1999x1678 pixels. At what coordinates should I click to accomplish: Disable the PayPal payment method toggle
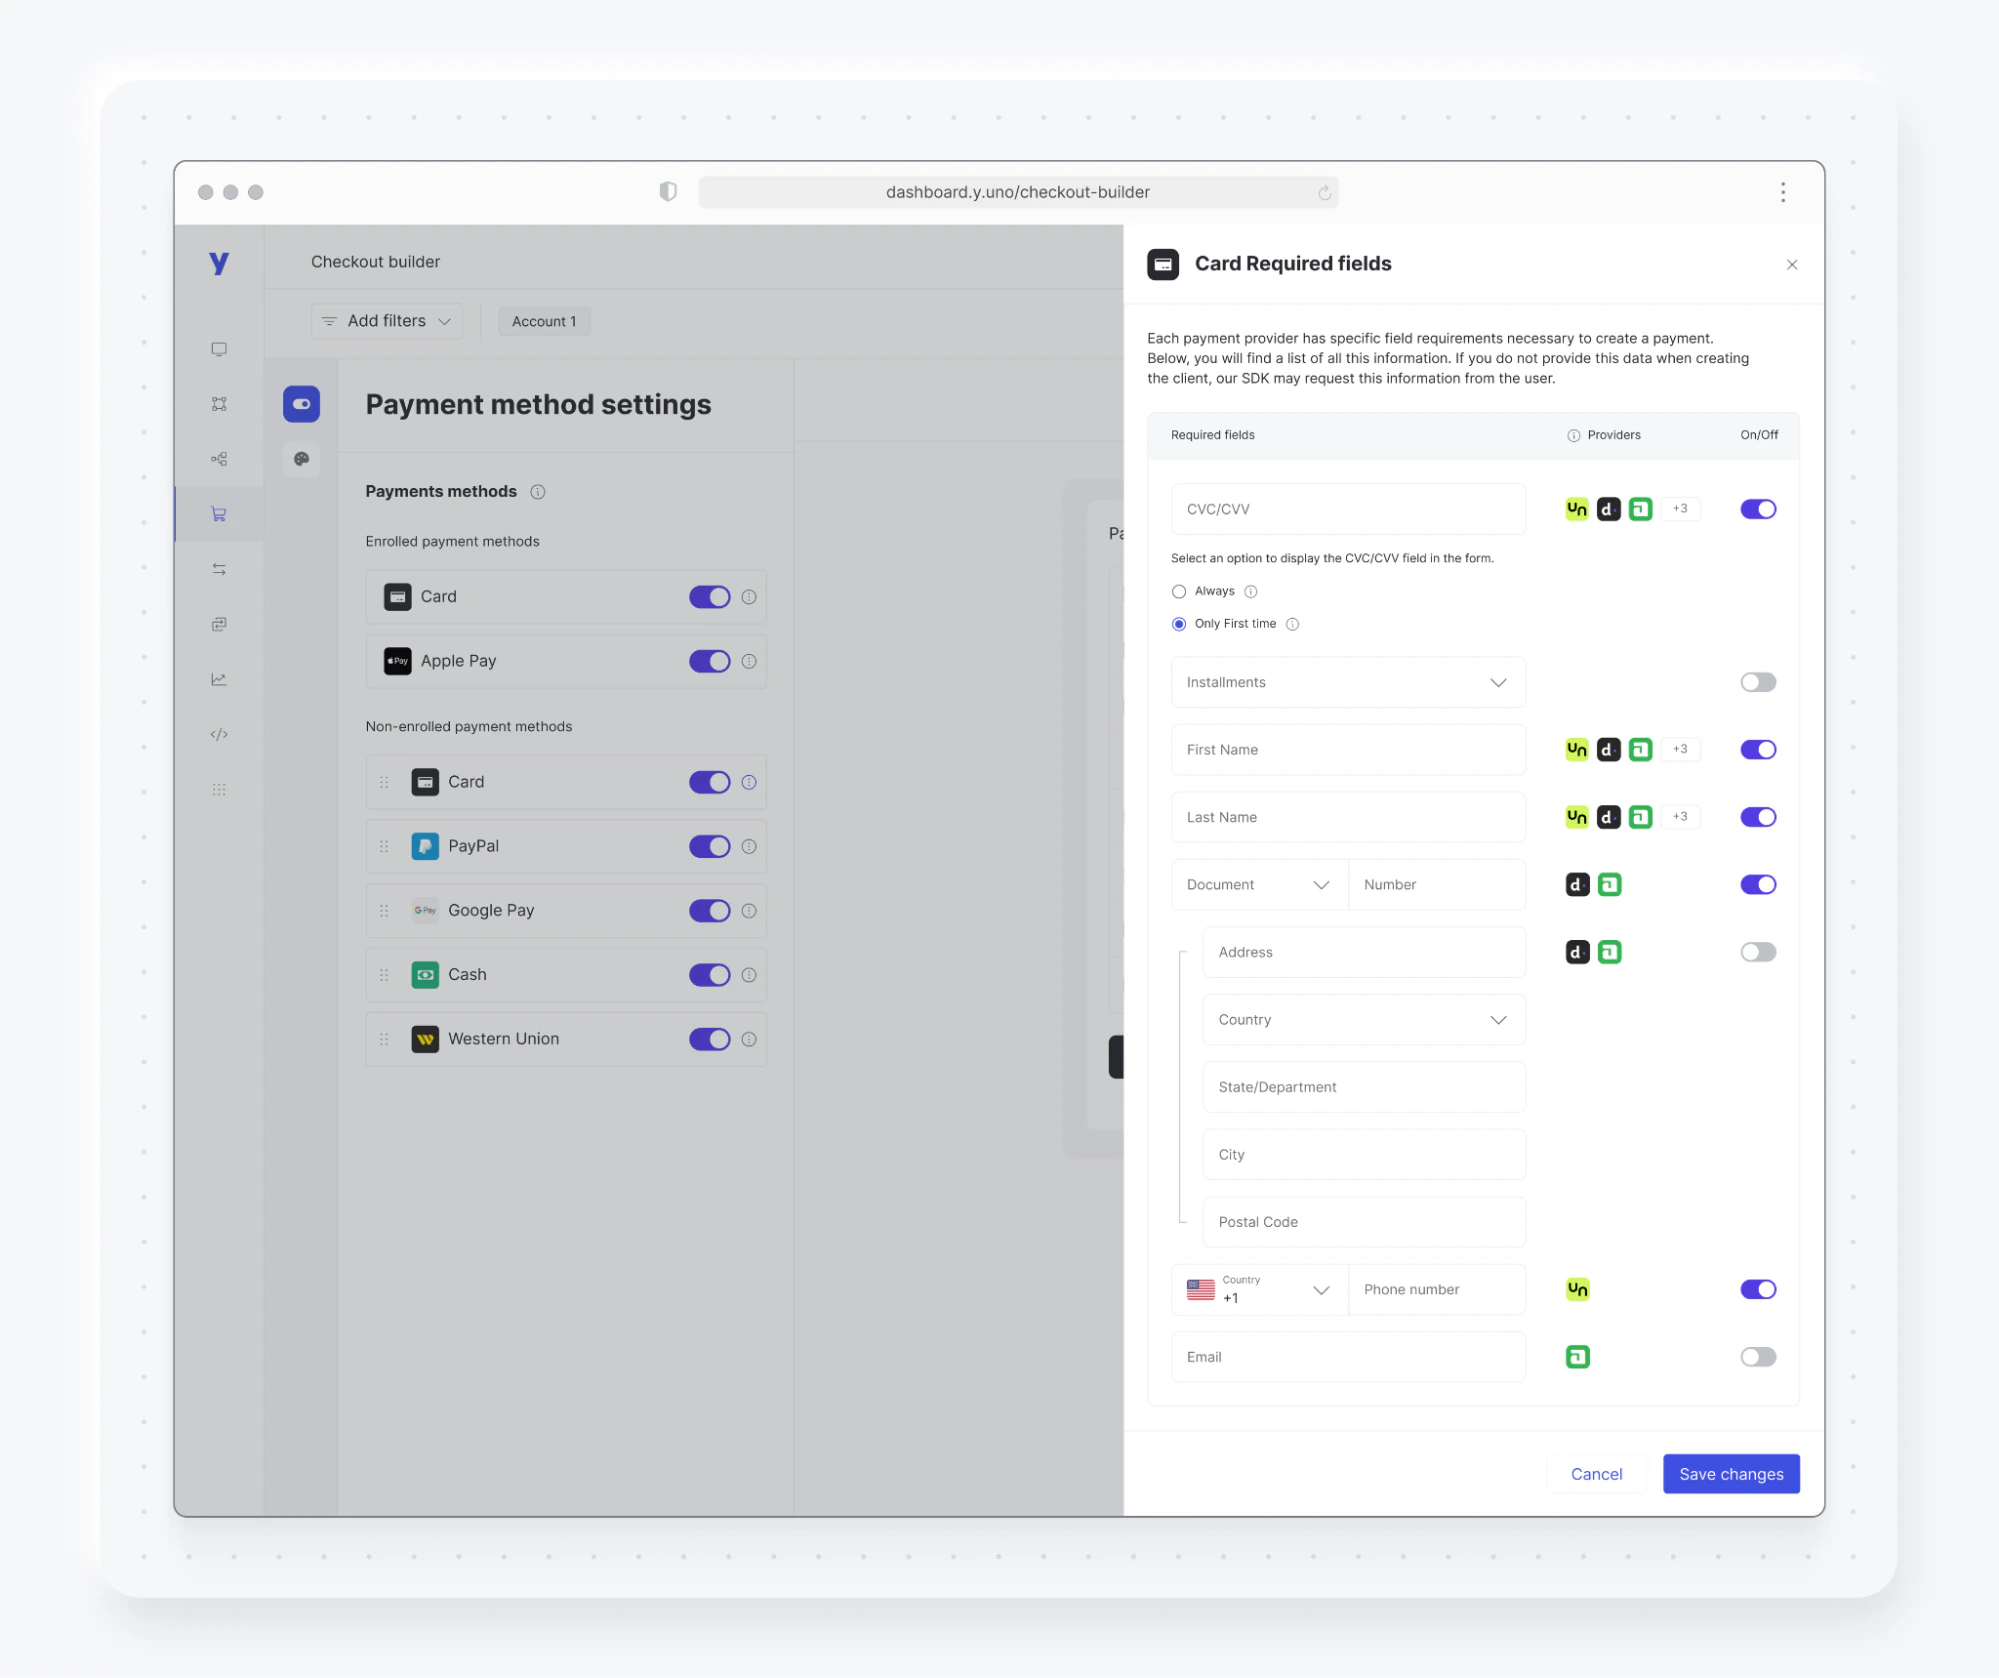click(x=709, y=847)
